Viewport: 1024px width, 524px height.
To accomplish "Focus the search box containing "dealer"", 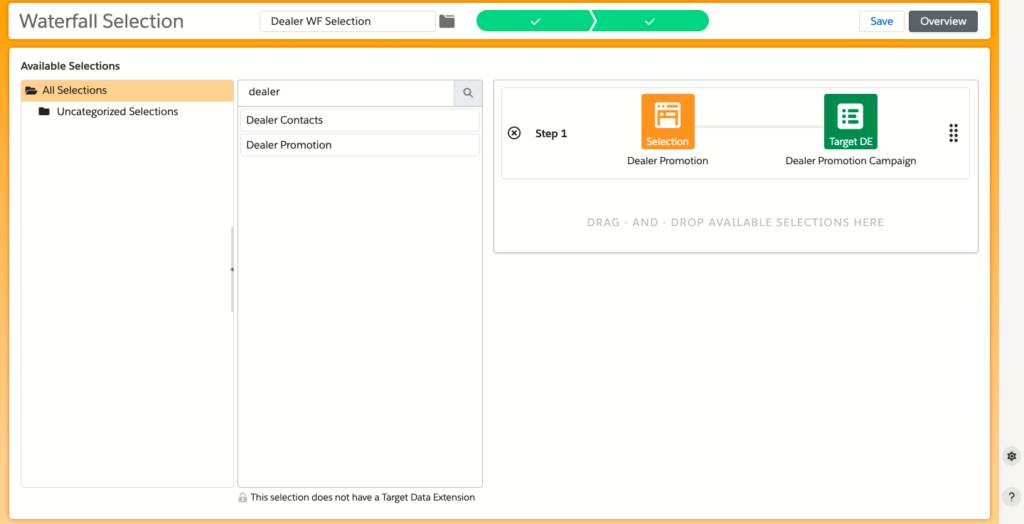I will [346, 92].
